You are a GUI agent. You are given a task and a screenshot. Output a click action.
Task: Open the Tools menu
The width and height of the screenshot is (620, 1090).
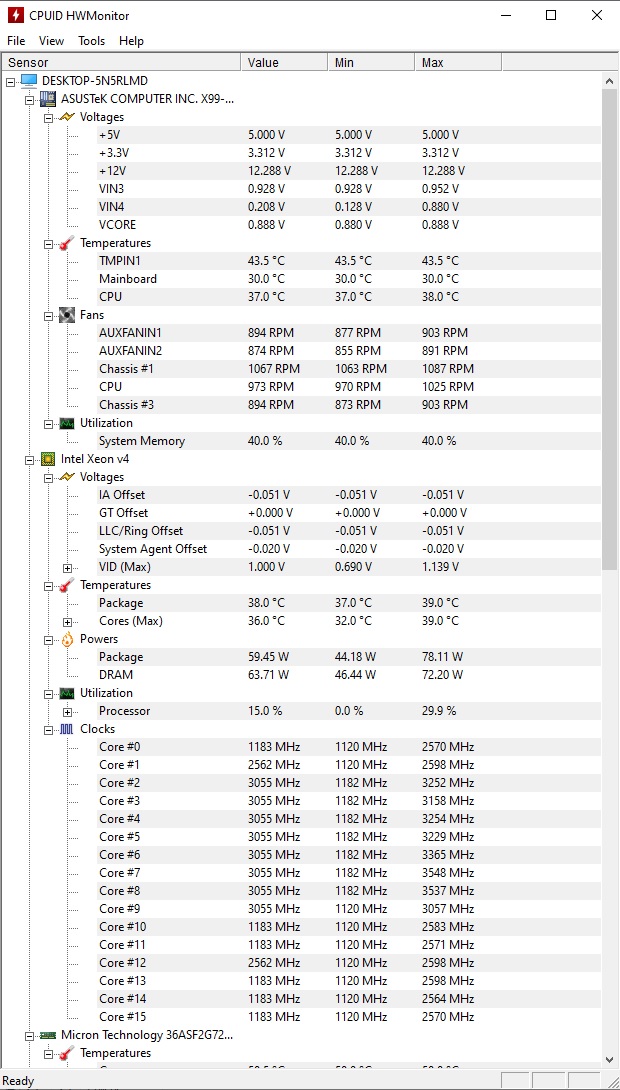tap(91, 41)
